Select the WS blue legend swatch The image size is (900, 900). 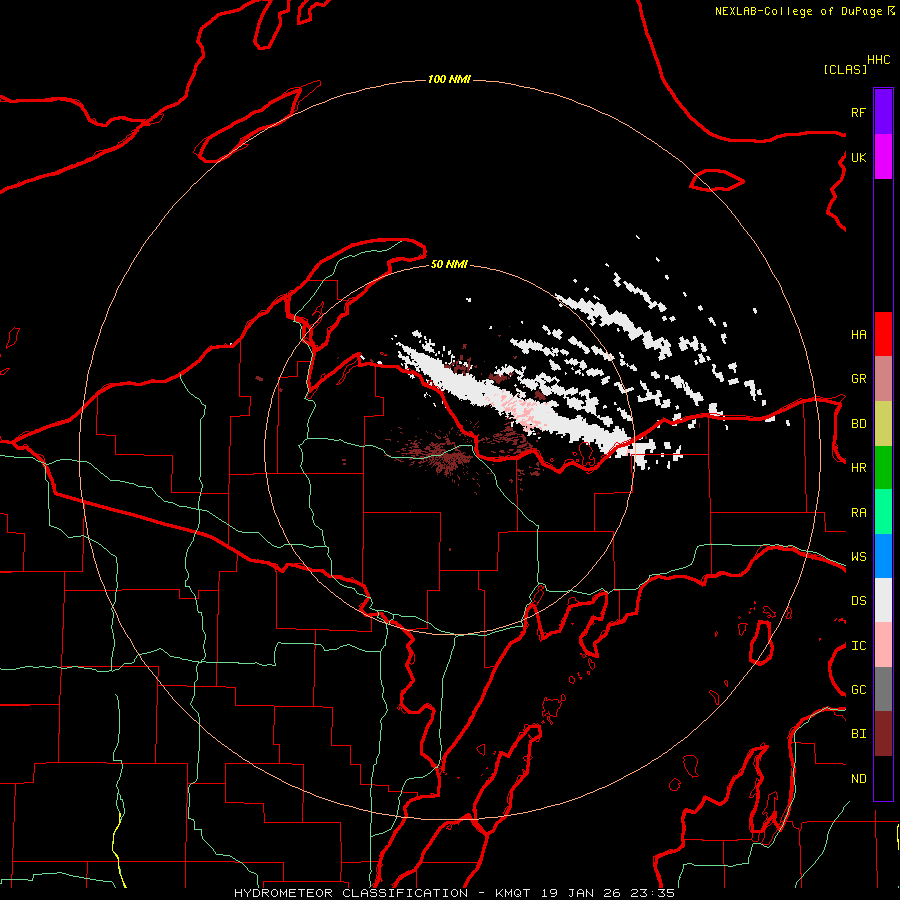point(883,556)
